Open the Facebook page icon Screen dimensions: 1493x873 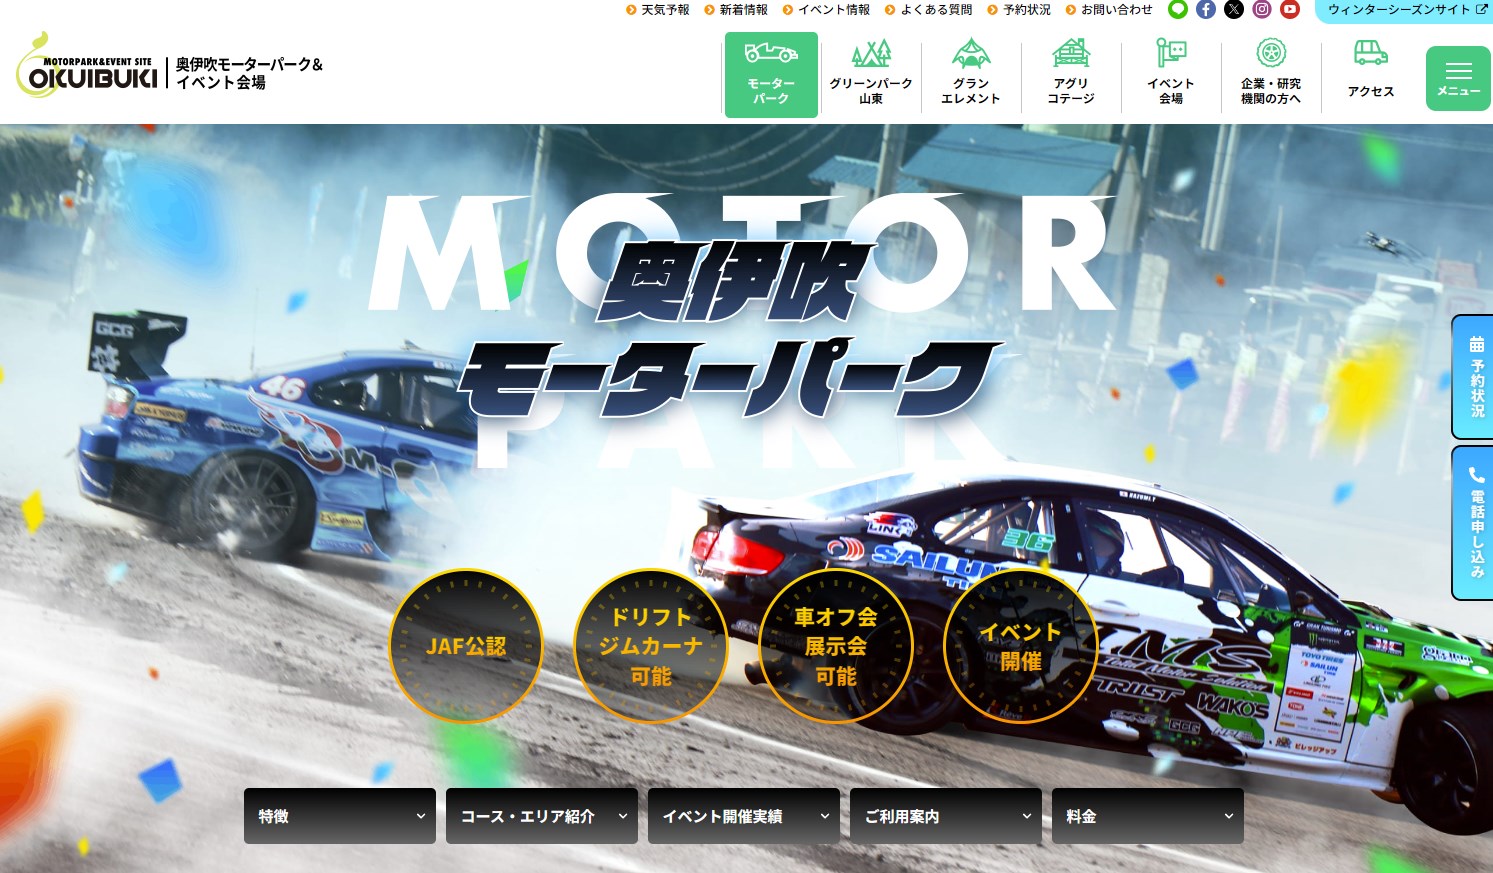coord(1206,10)
